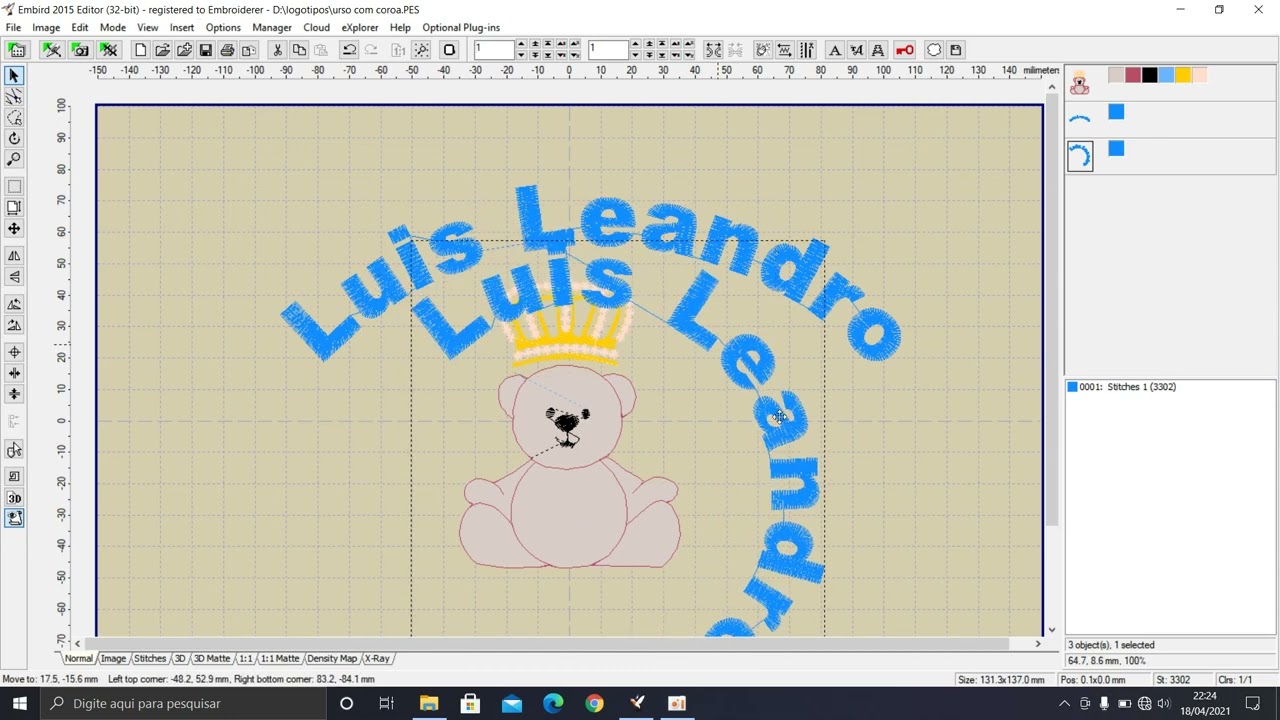Open Google Chrome from taskbar

point(594,703)
